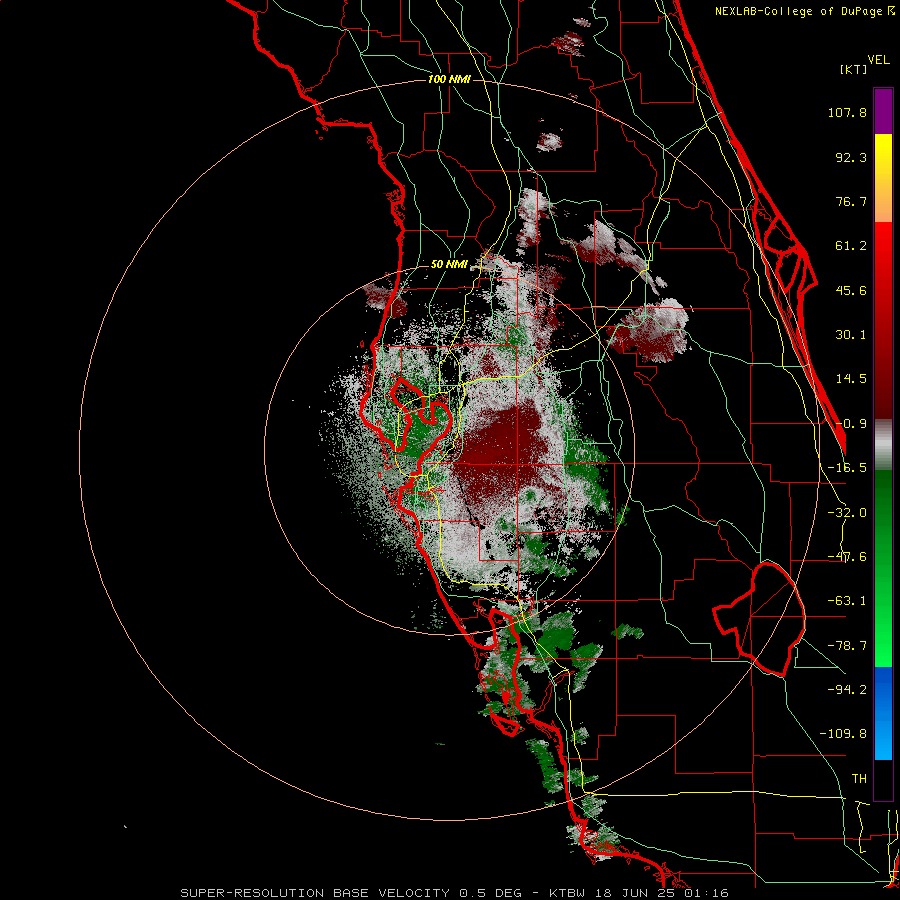Image resolution: width=900 pixels, height=900 pixels.
Task: Click the -16.5 velocity scale value
Action: [847, 468]
